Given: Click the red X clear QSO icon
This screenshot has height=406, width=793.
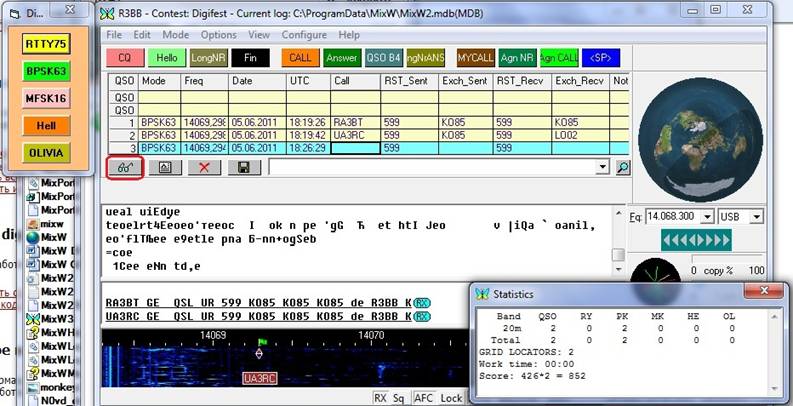Looking at the screenshot, I should click(x=203, y=168).
